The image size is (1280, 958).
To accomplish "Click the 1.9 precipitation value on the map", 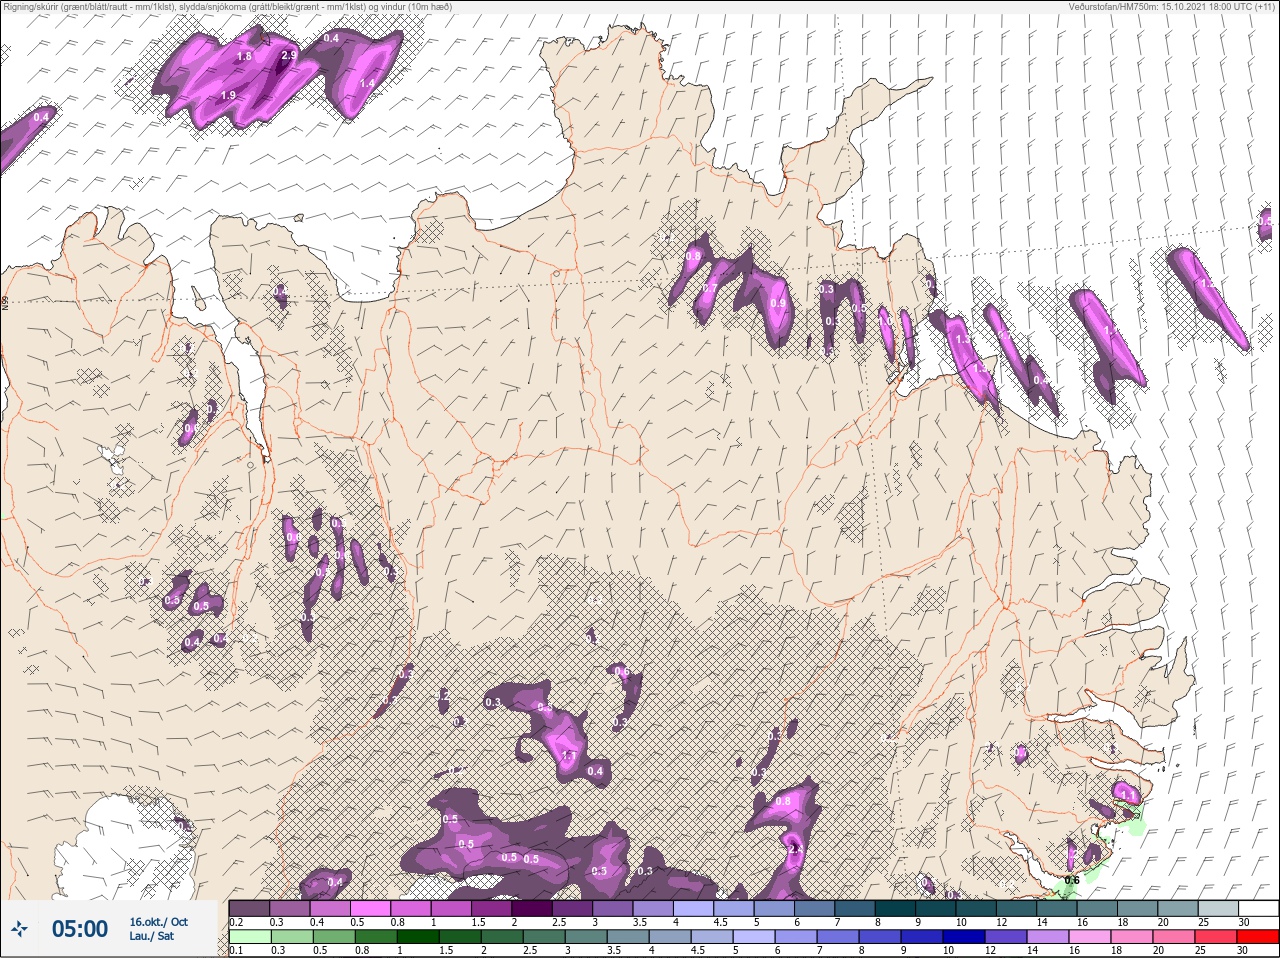I will [228, 95].
